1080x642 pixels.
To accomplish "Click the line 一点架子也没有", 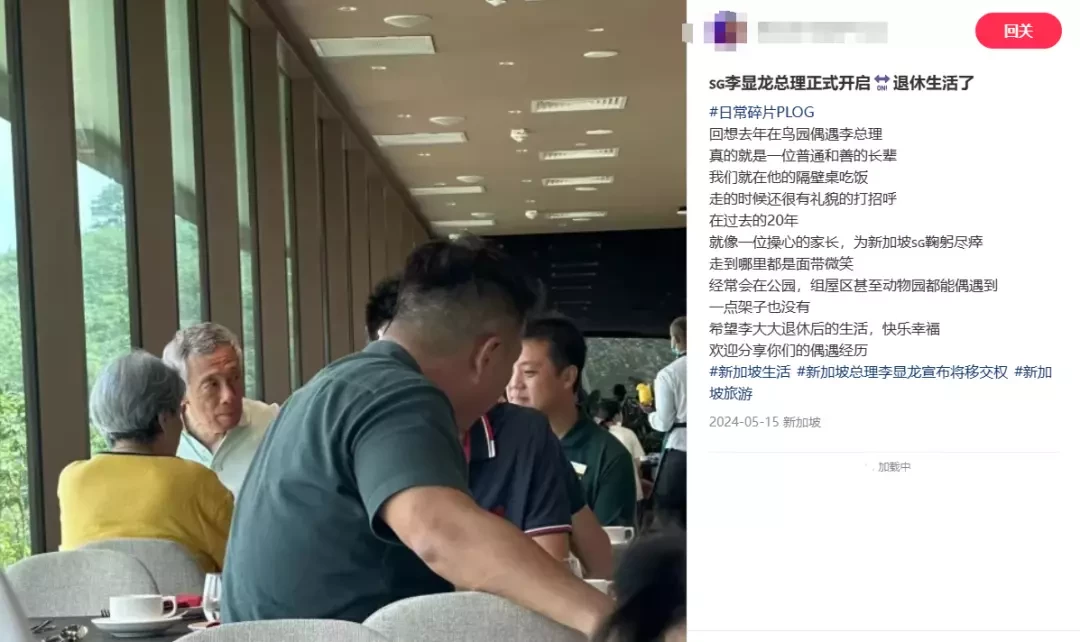I will [x=759, y=307].
